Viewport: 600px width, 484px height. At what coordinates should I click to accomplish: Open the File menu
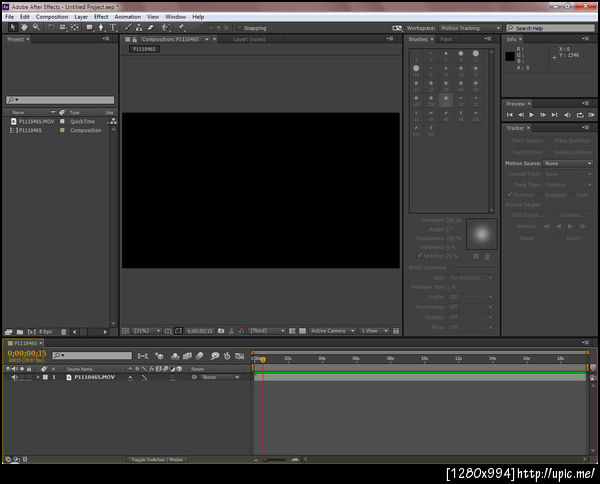coord(10,17)
